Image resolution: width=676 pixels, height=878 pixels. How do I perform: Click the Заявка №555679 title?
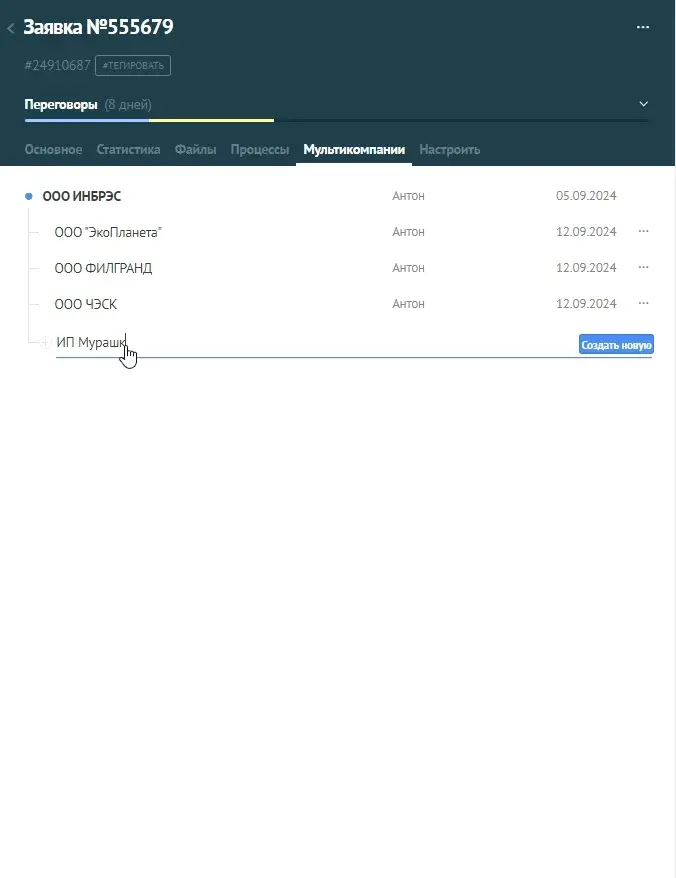pyautogui.click(x=99, y=27)
